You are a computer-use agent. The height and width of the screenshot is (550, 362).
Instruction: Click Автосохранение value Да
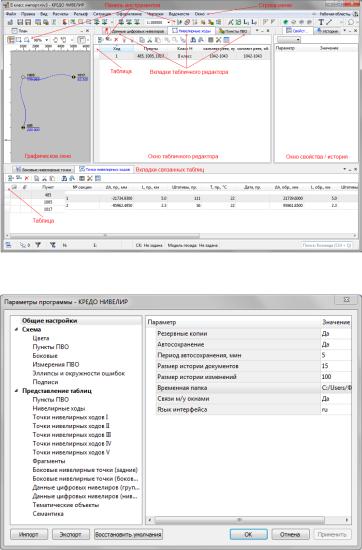[336, 344]
